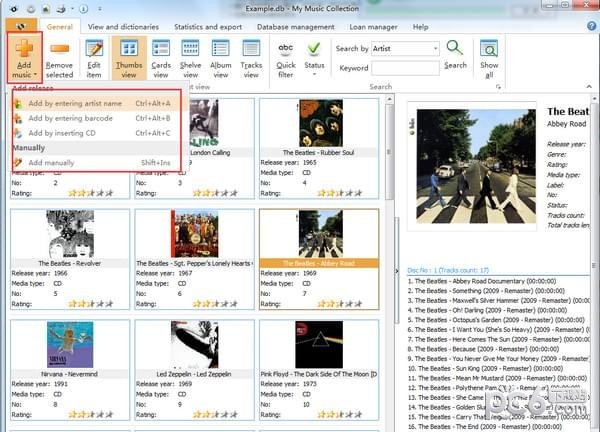Click the home icon in quick access toolbar

point(46,8)
